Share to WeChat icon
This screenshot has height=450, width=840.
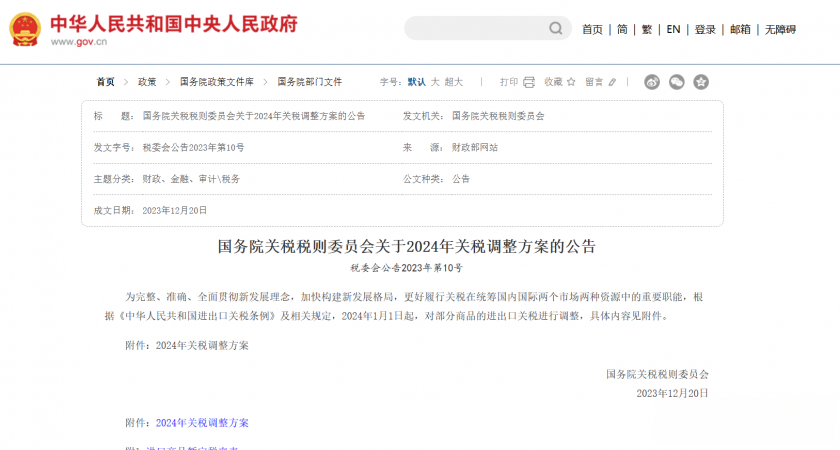point(677,82)
